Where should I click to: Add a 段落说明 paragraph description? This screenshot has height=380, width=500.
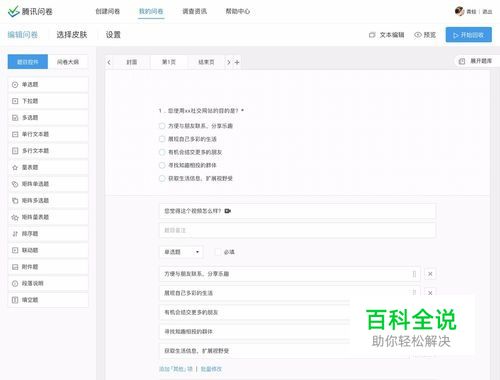[x=48, y=283]
